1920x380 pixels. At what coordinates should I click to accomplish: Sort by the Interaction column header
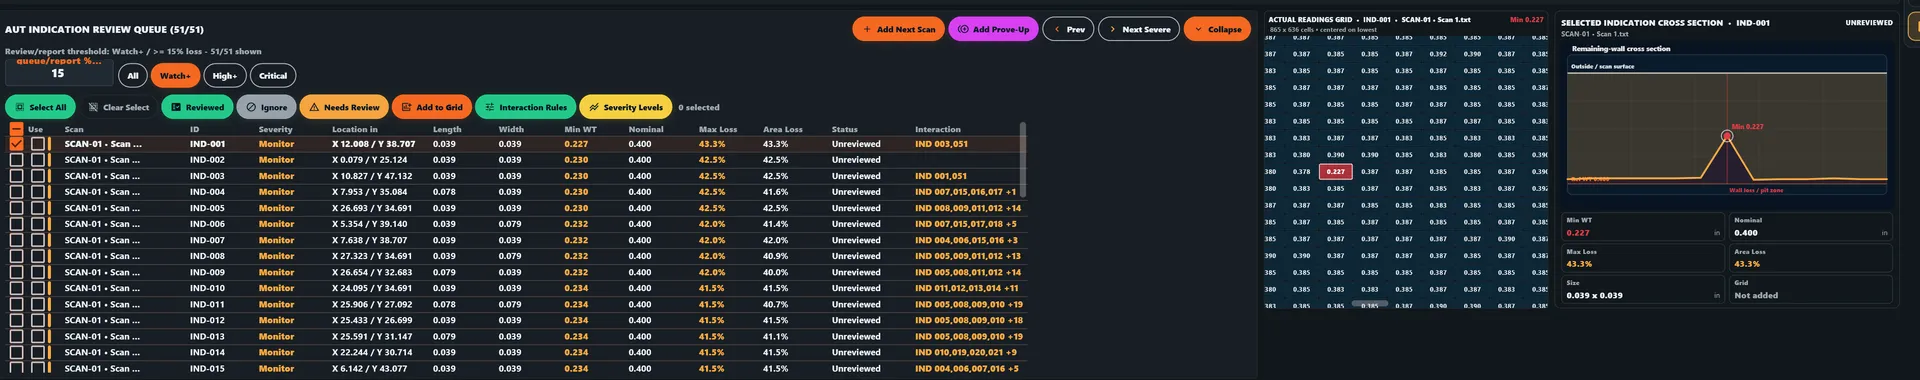point(938,129)
